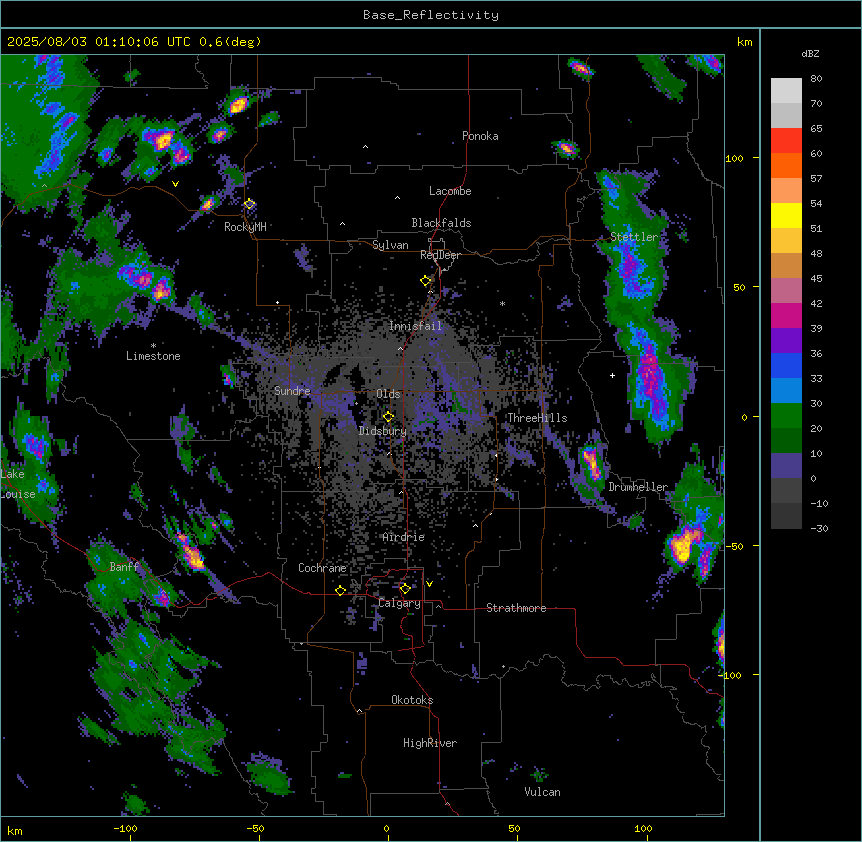Screen dimensions: 862x842
Task: Click the Okotoks city label
Action: coord(412,700)
